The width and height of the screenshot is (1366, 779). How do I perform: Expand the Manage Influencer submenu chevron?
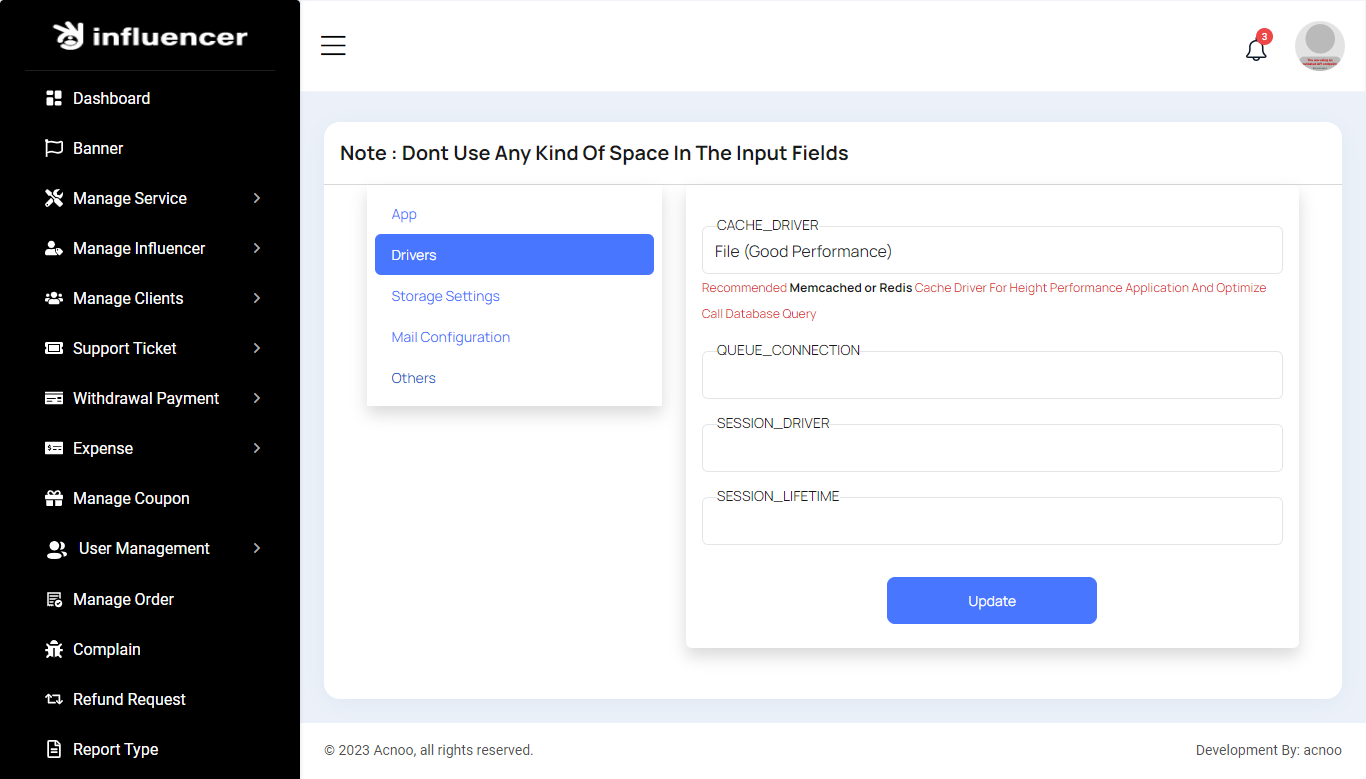pyautogui.click(x=257, y=248)
